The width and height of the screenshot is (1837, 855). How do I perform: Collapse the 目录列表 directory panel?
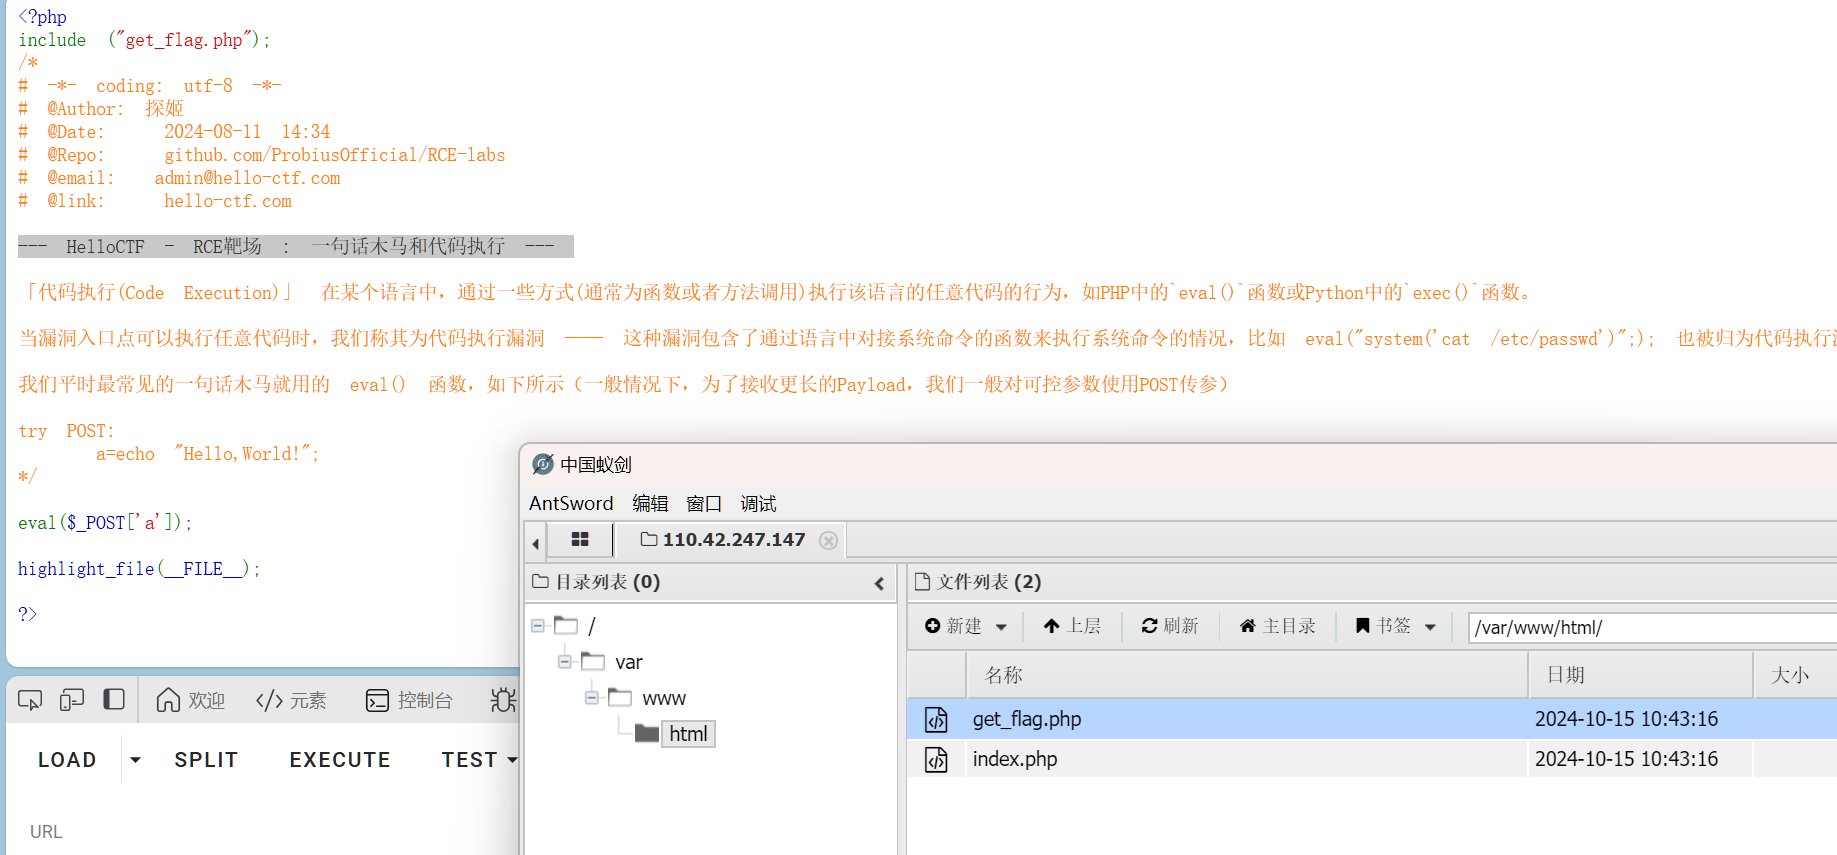click(879, 583)
